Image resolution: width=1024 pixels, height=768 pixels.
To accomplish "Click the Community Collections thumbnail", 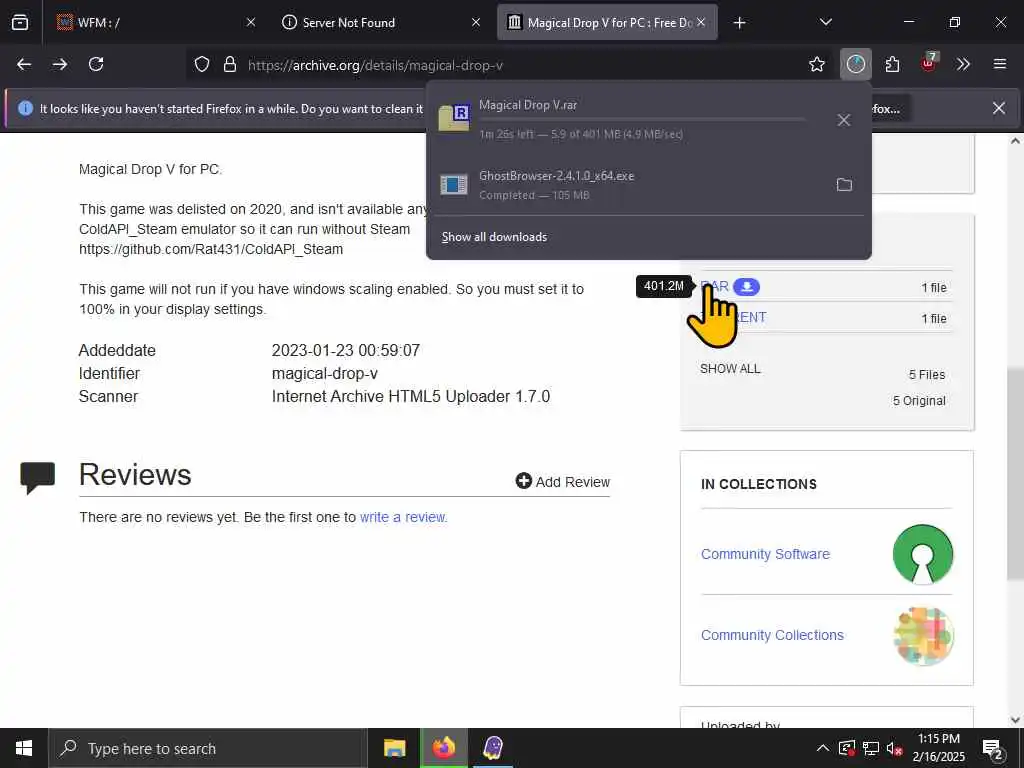I will coord(923,636).
